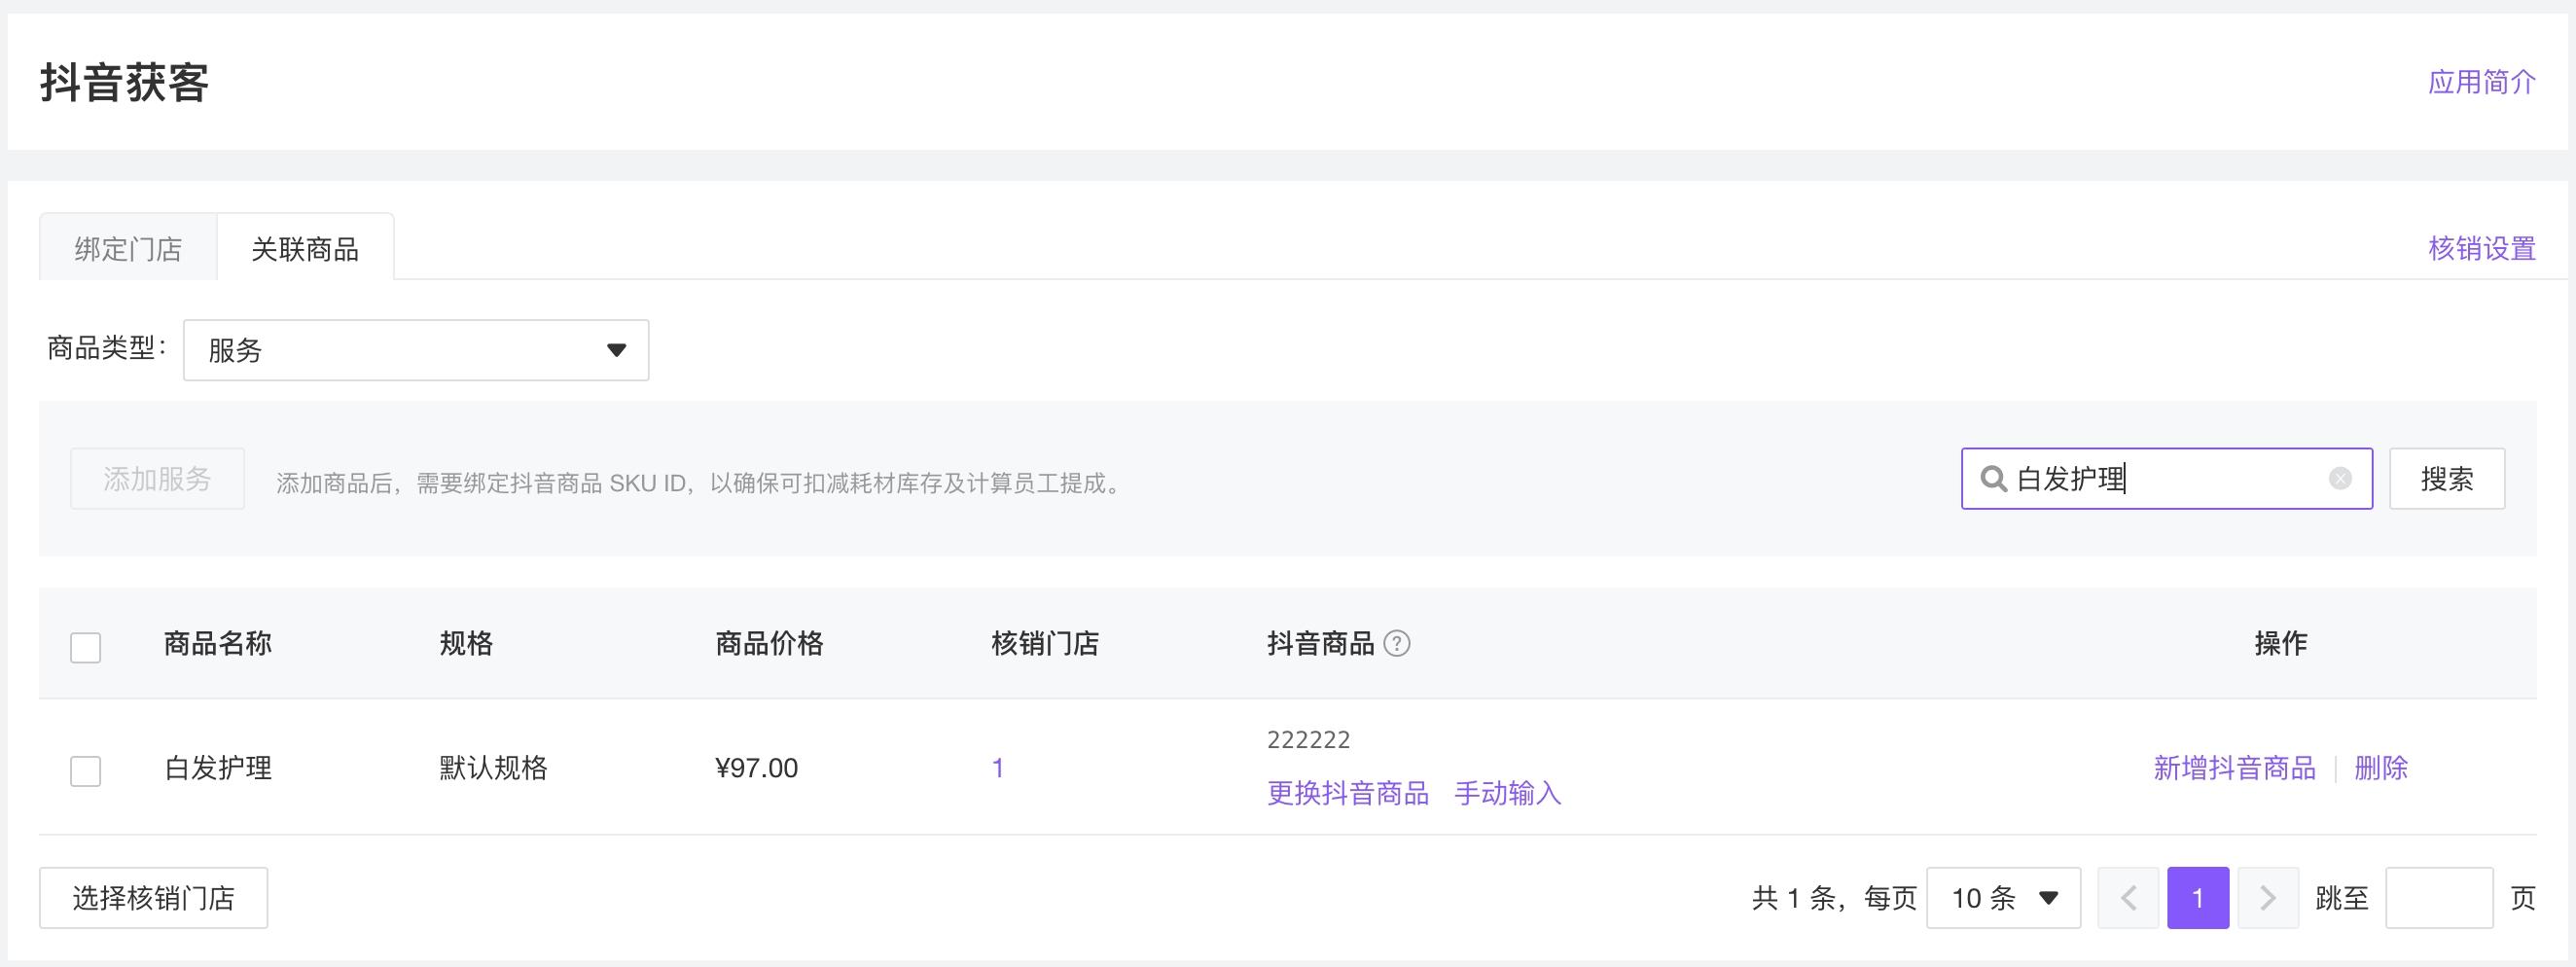This screenshot has width=2576, height=967.
Task: Go to the next page arrow
Action: (2268, 898)
